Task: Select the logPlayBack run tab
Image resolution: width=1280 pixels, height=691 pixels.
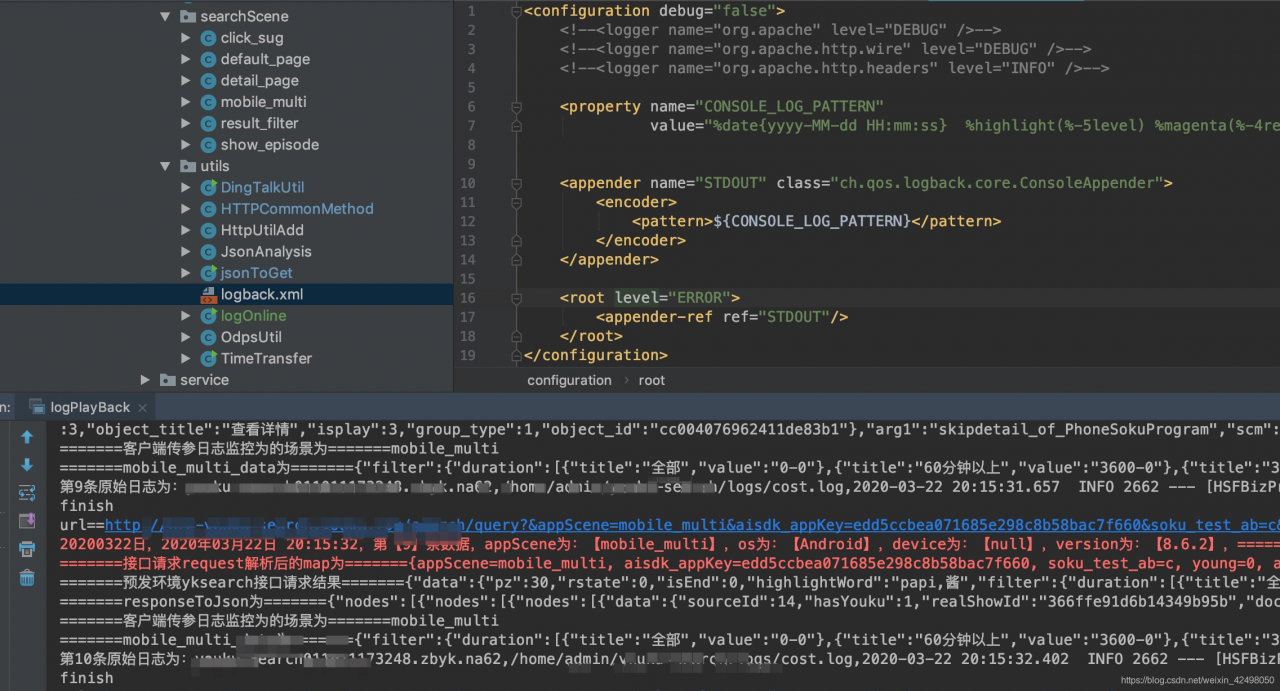Action: [90, 407]
